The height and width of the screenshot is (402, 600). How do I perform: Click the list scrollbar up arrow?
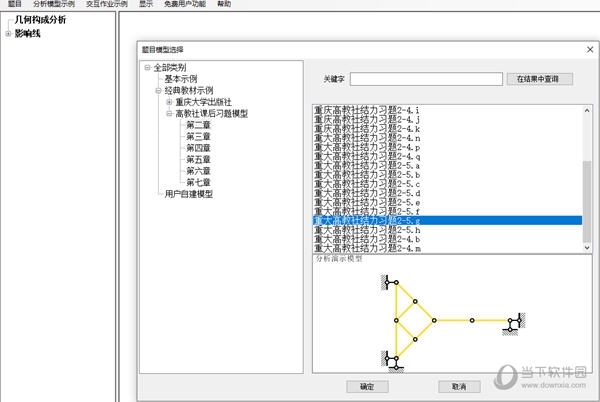587,108
